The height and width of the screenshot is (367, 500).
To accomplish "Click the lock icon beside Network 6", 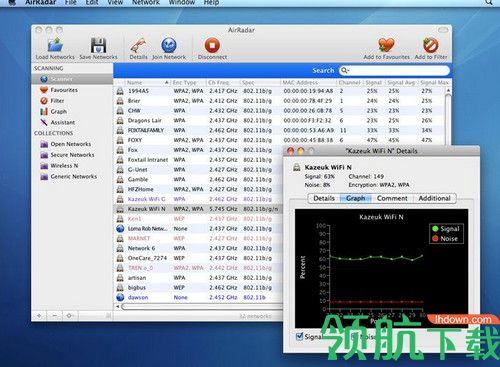I will [120, 248].
